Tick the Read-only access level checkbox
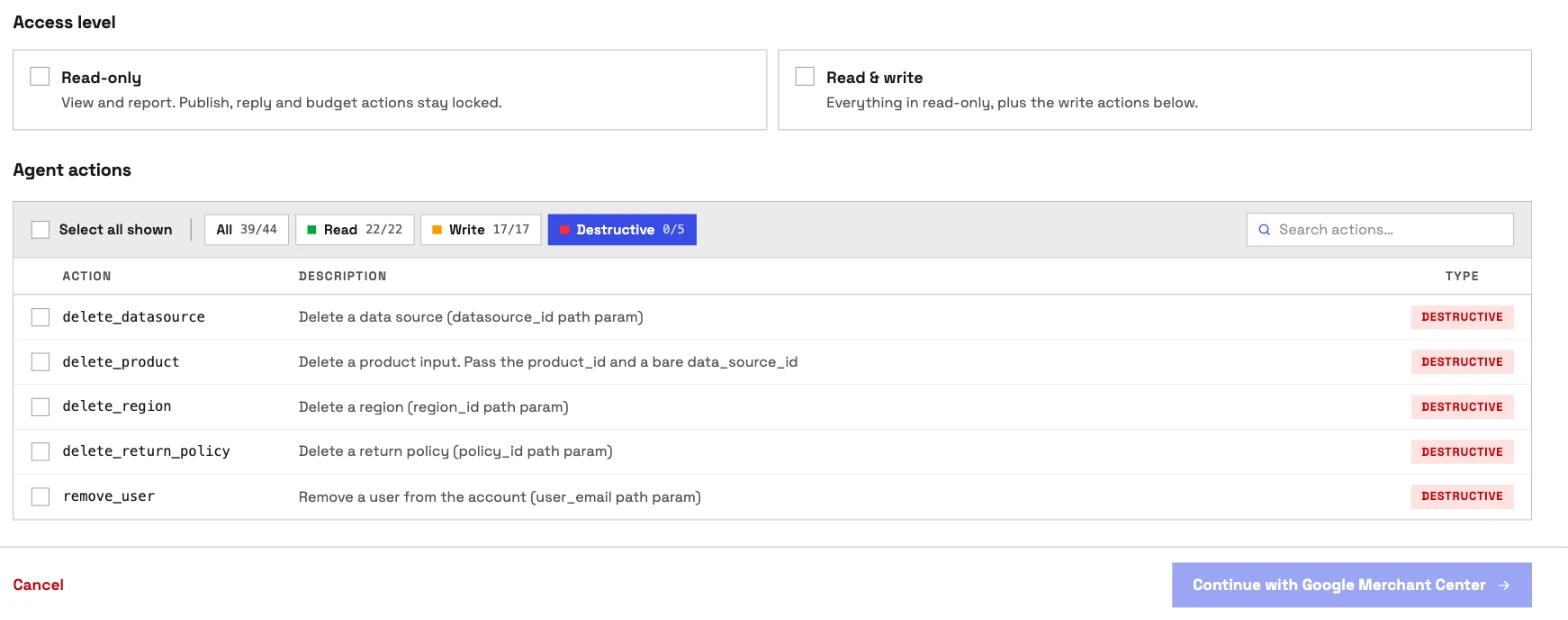This screenshot has width=1568, height=620. pos(40,77)
